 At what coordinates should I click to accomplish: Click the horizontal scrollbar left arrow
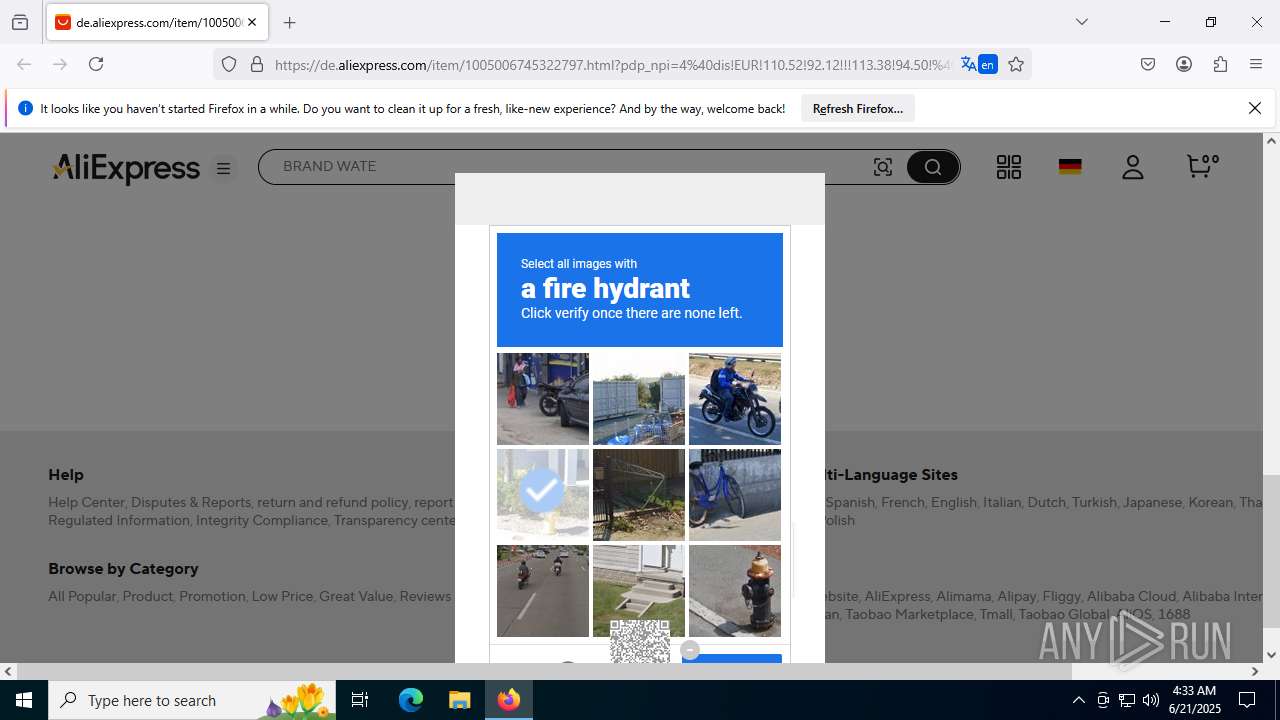click(8, 671)
